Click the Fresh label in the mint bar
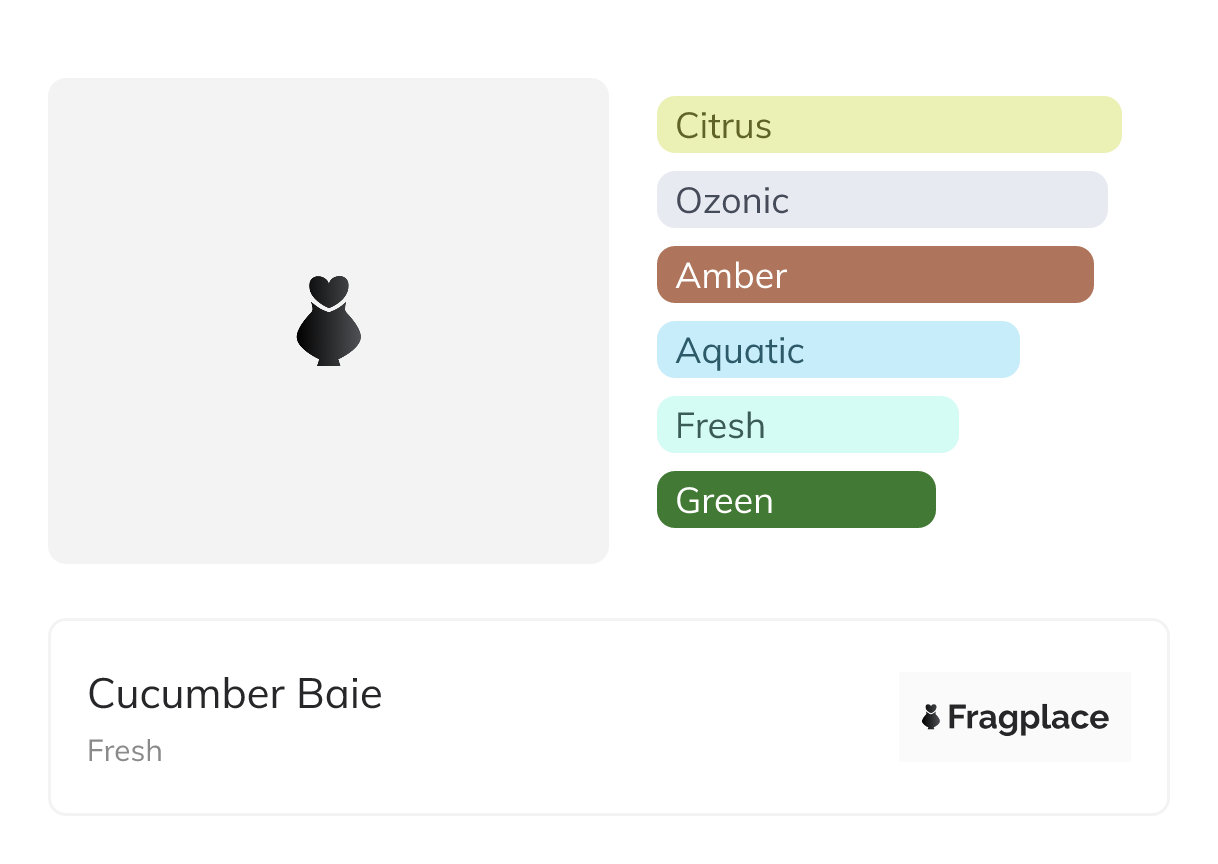The width and height of the screenshot is (1218, 864). coord(720,426)
